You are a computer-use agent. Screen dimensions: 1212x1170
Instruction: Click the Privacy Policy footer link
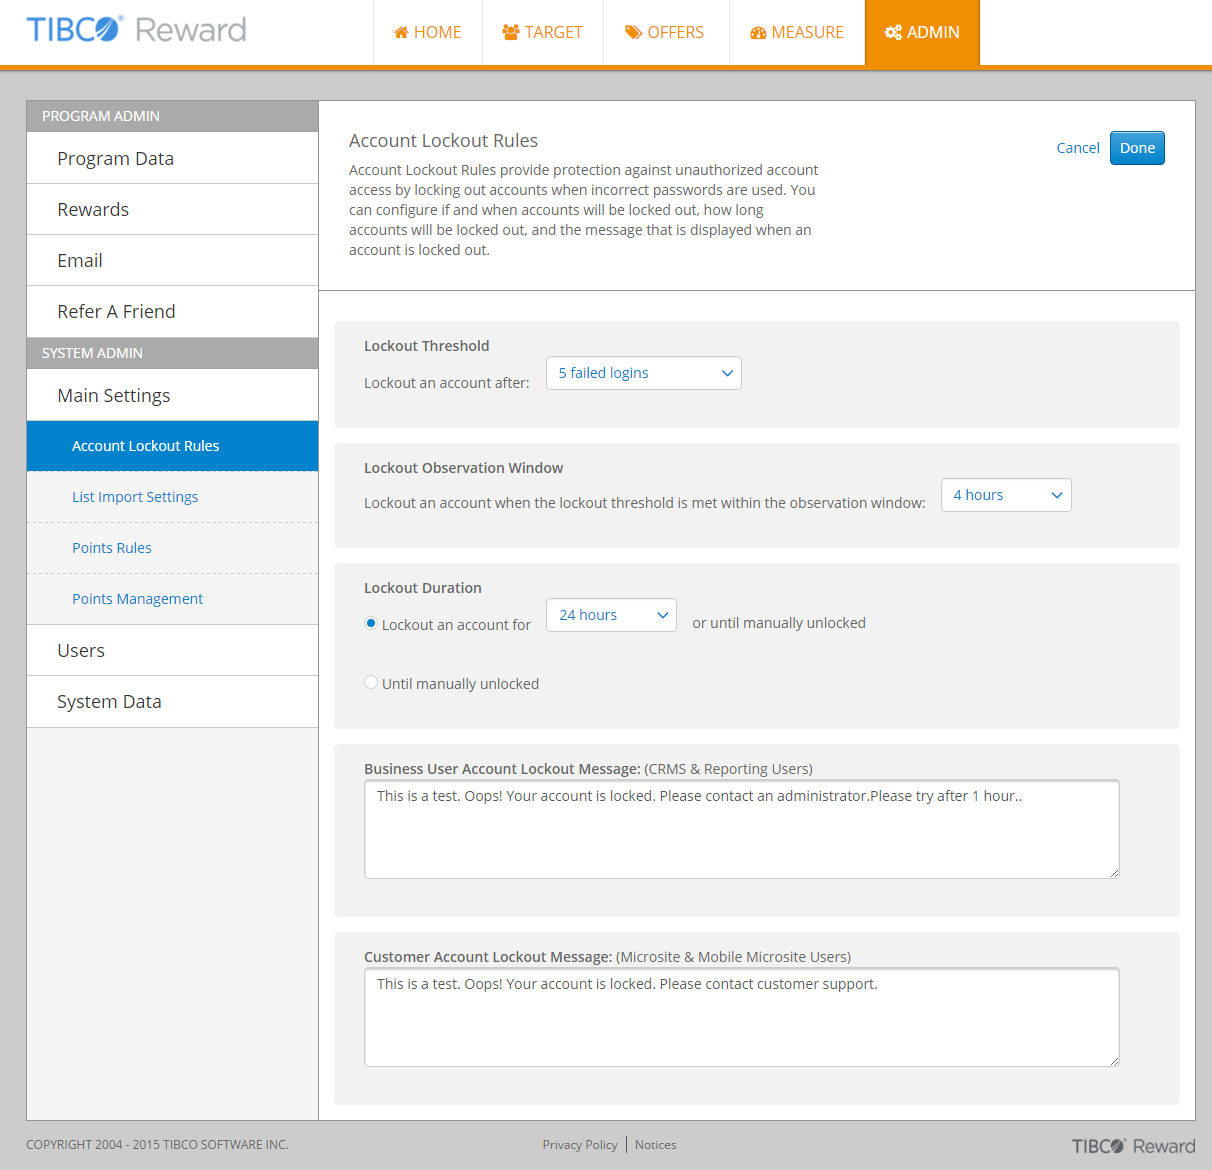pos(580,1145)
